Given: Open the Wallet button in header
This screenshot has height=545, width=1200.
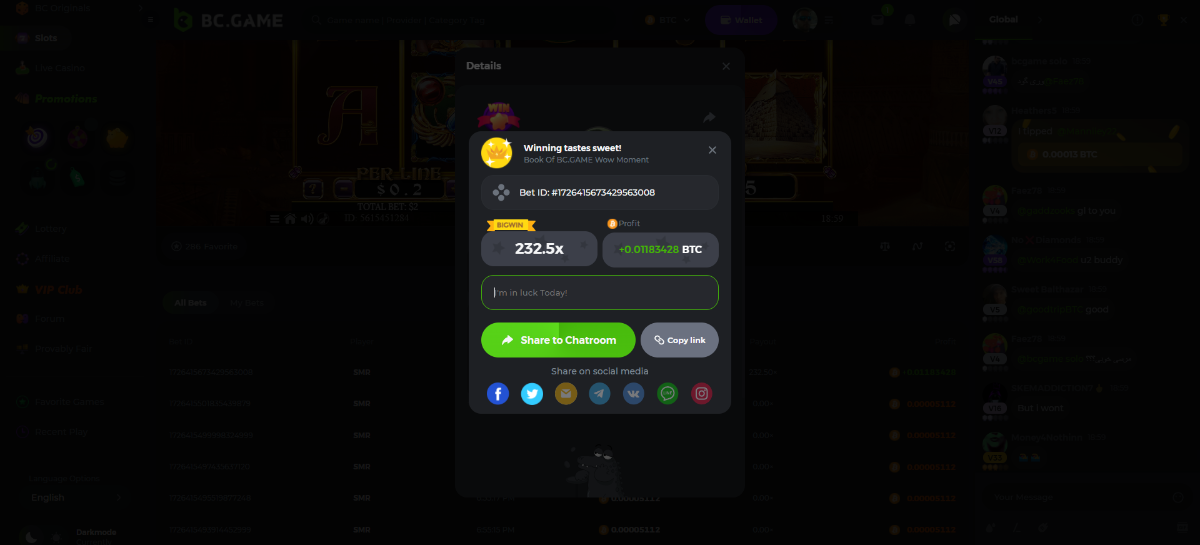Looking at the screenshot, I should coord(741,20).
